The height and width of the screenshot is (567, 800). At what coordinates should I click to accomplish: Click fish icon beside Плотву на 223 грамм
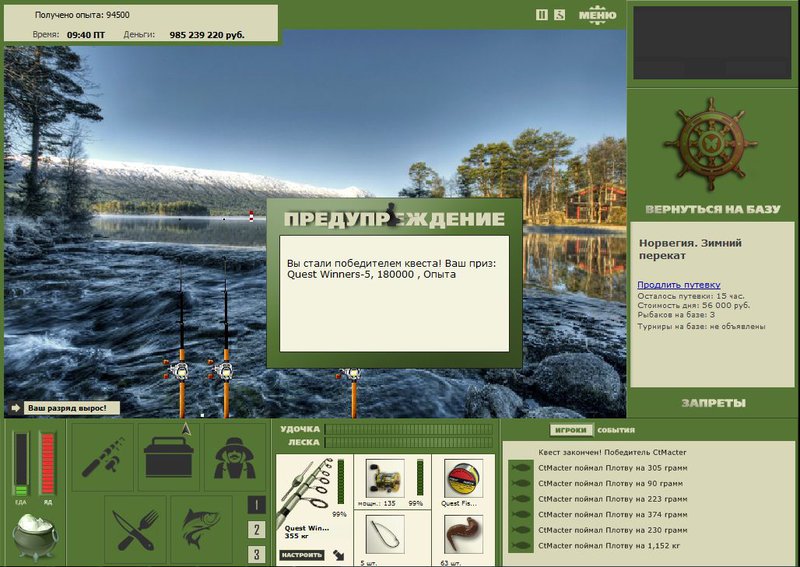[520, 499]
